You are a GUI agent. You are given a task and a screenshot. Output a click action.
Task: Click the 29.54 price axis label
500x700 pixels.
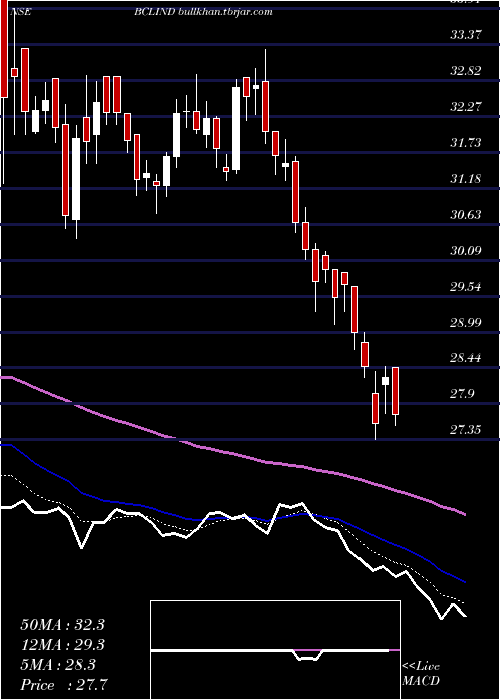click(x=466, y=286)
